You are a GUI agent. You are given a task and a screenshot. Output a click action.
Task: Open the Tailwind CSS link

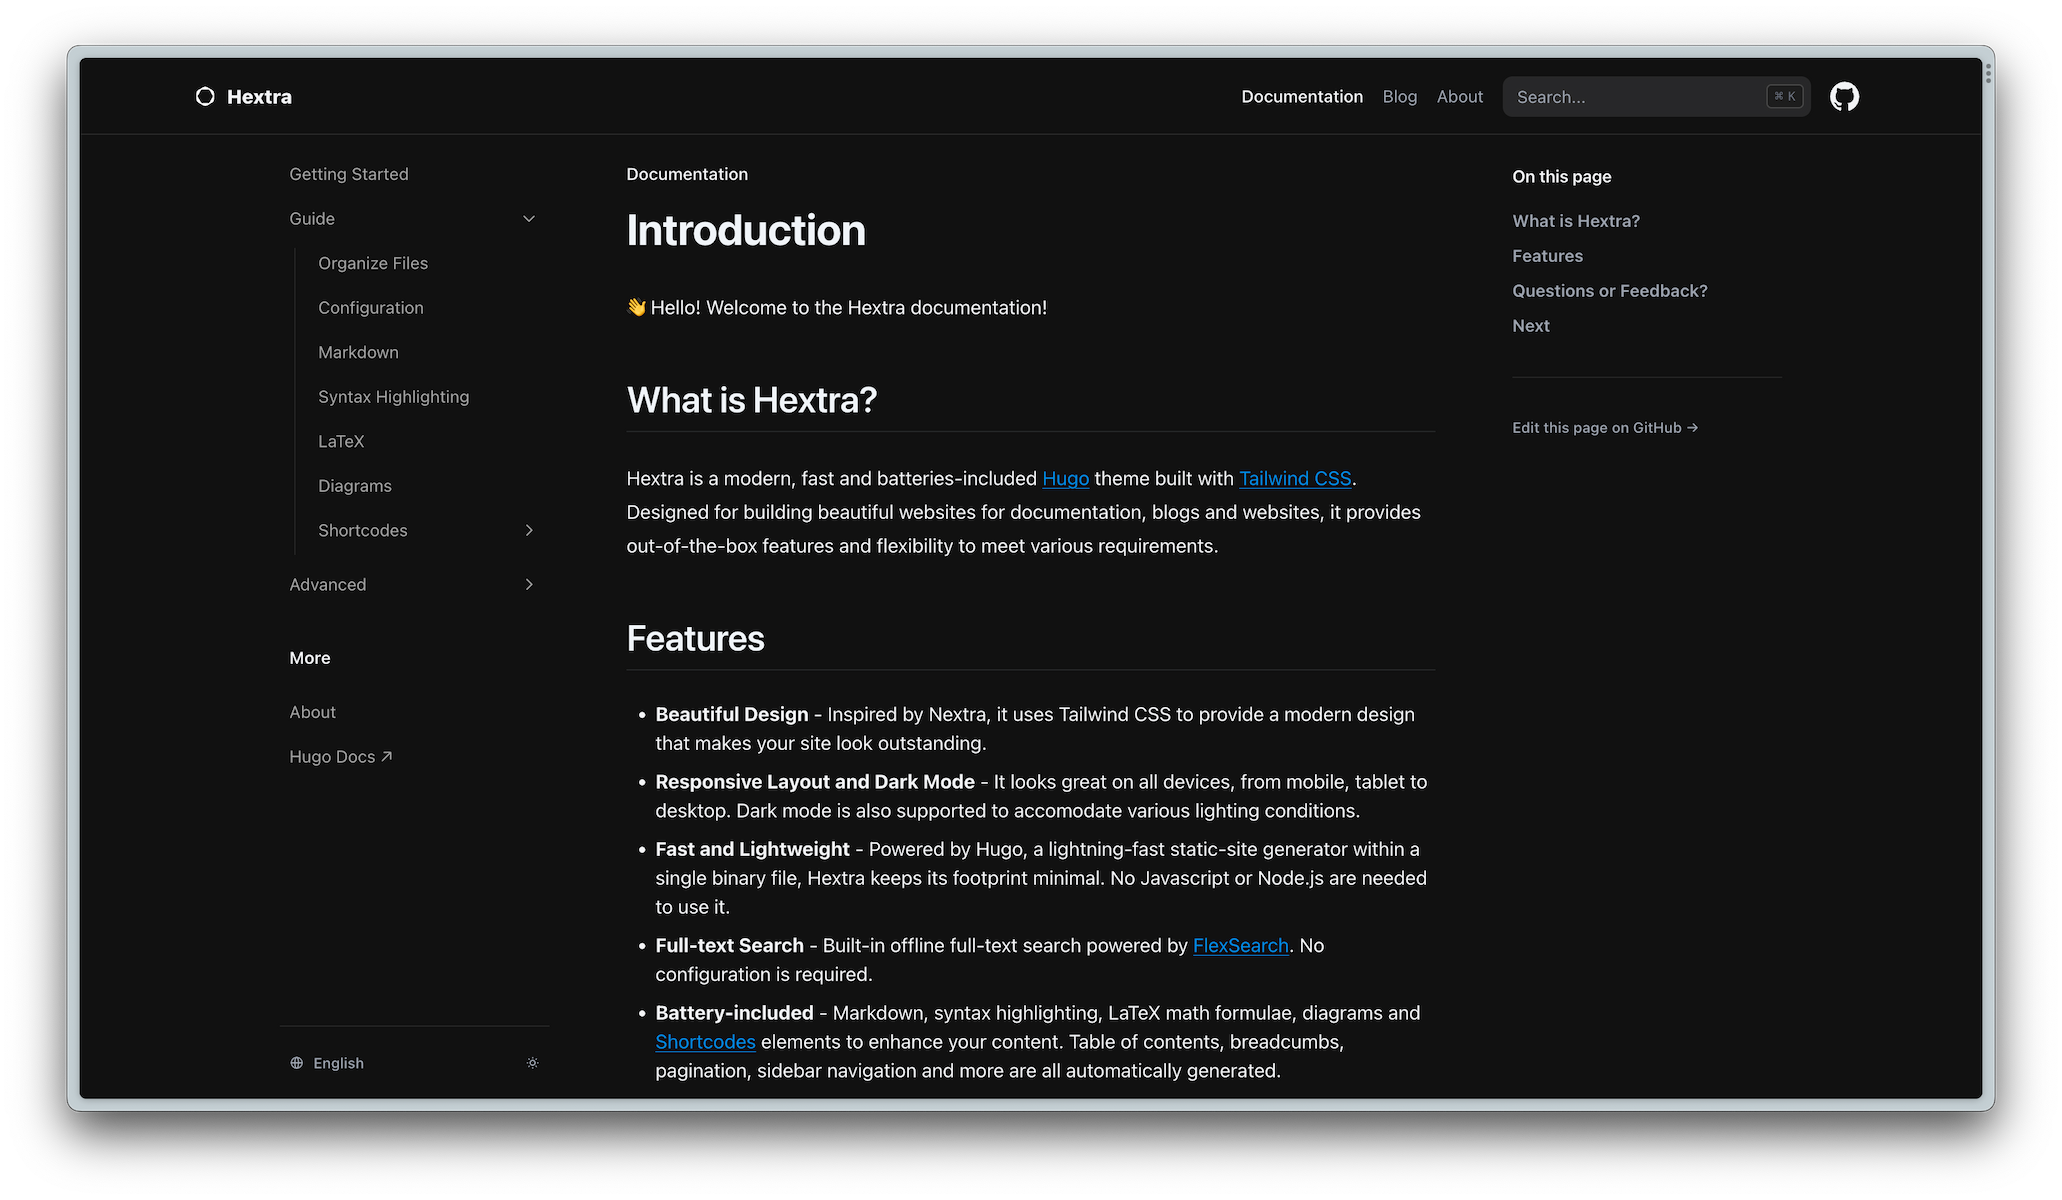(1295, 479)
